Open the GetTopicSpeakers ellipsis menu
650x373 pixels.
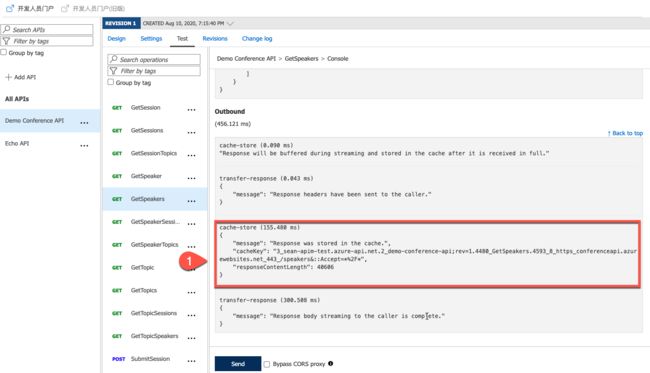191,338
